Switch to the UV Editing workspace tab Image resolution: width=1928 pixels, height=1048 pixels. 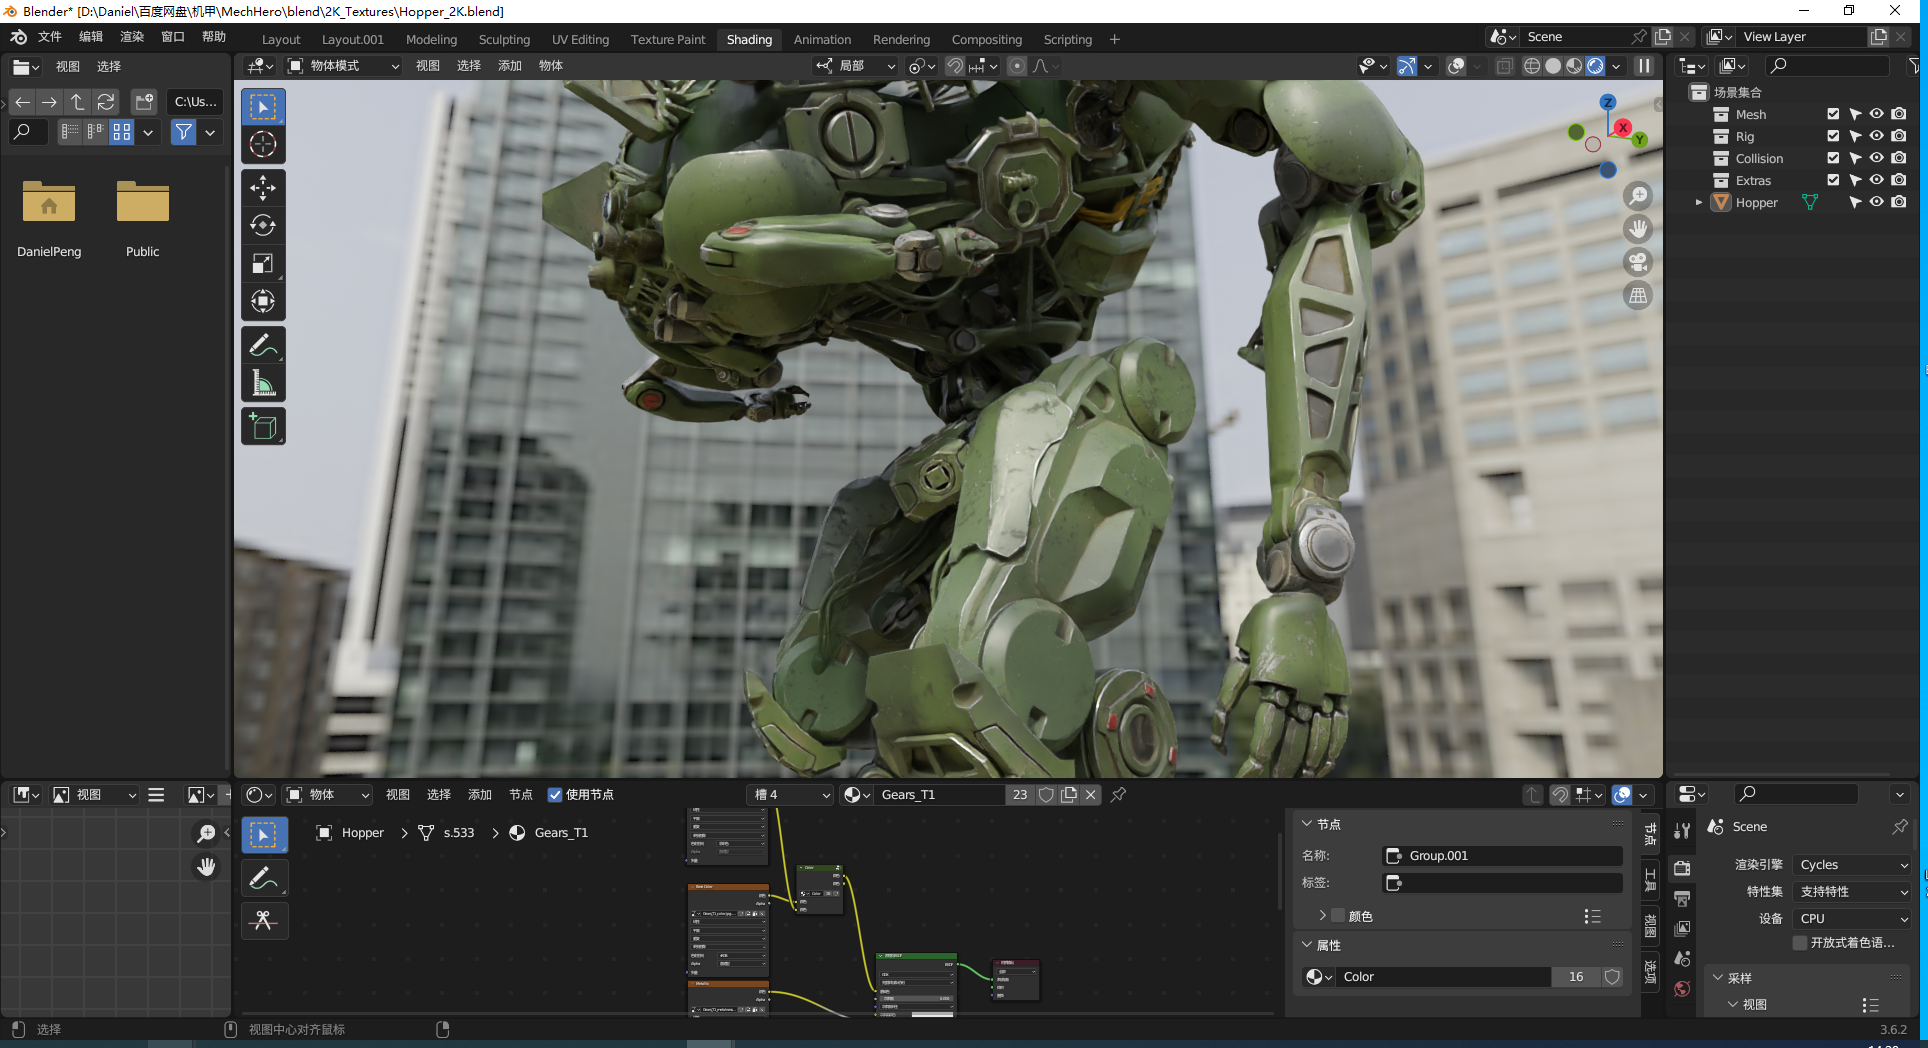[x=580, y=40]
